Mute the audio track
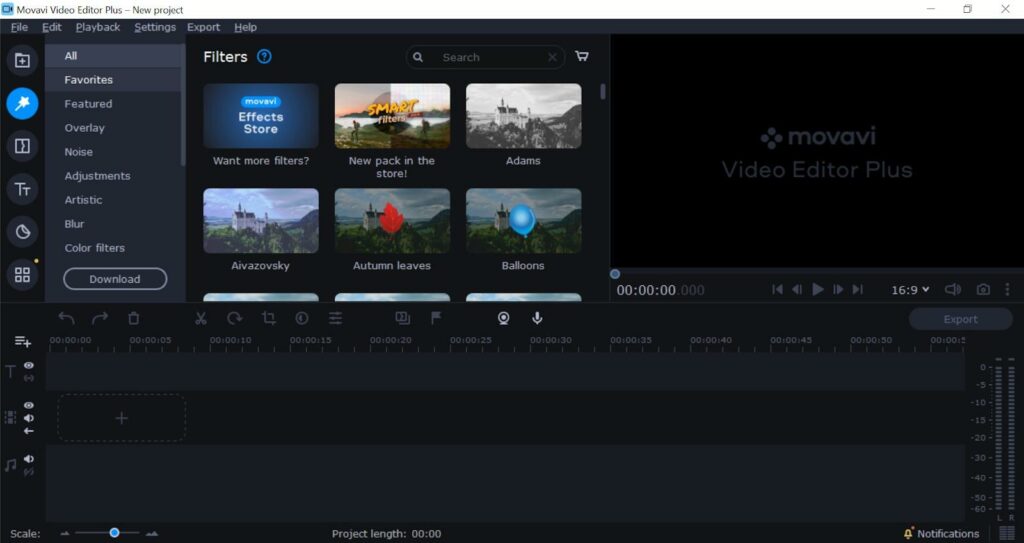 tap(29, 459)
